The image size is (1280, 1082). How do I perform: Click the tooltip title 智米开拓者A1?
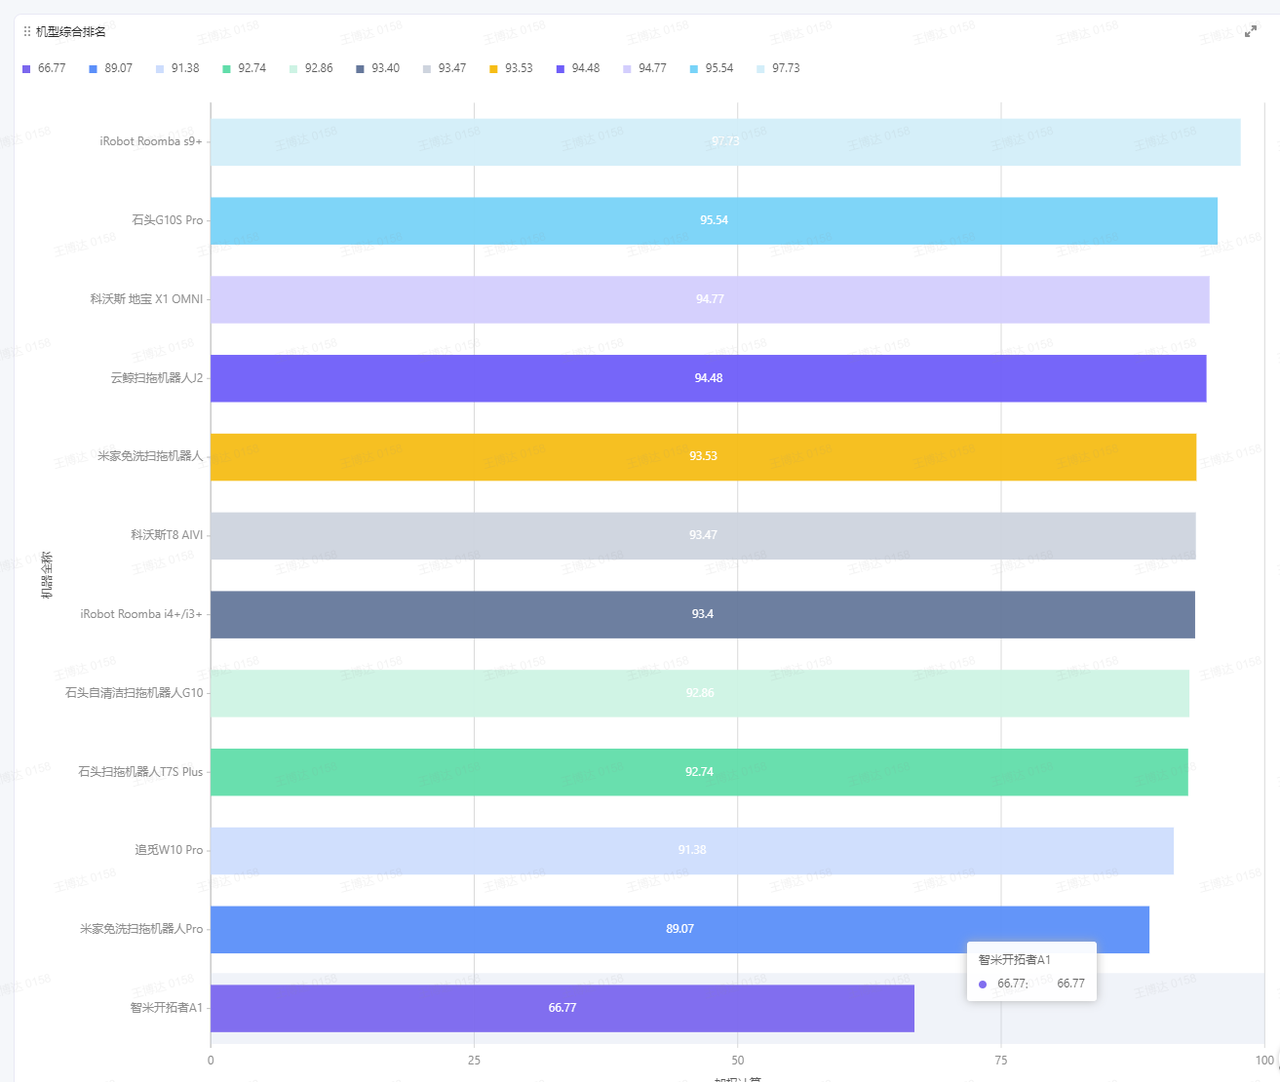coord(1014,960)
